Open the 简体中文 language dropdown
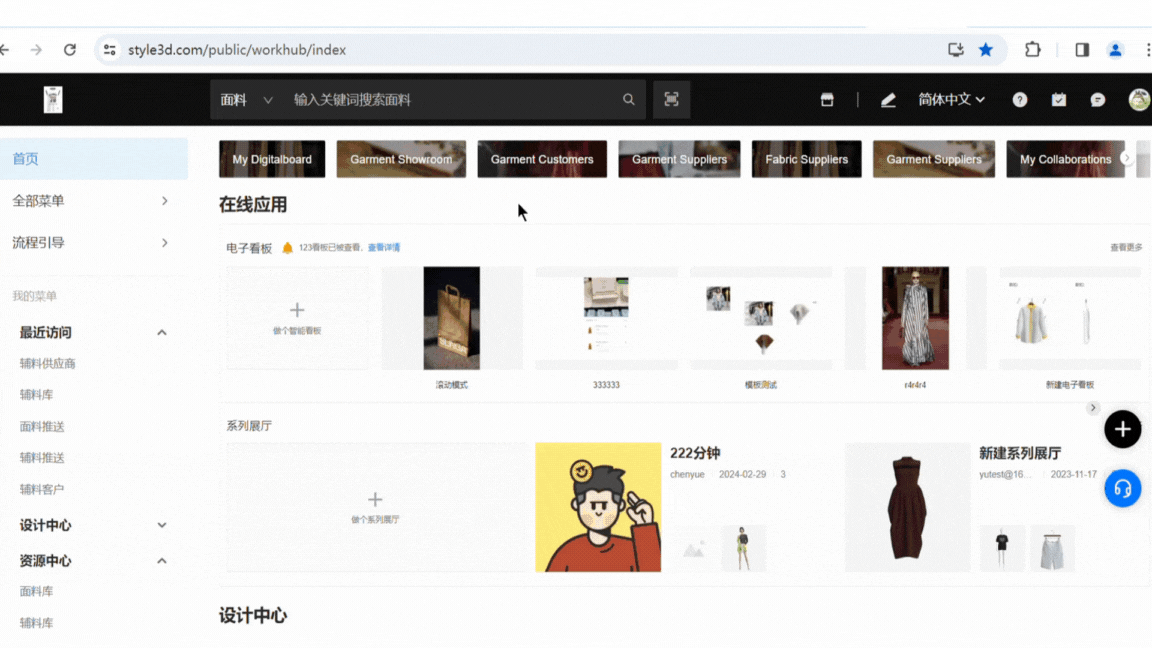The image size is (1152, 648). 951,100
